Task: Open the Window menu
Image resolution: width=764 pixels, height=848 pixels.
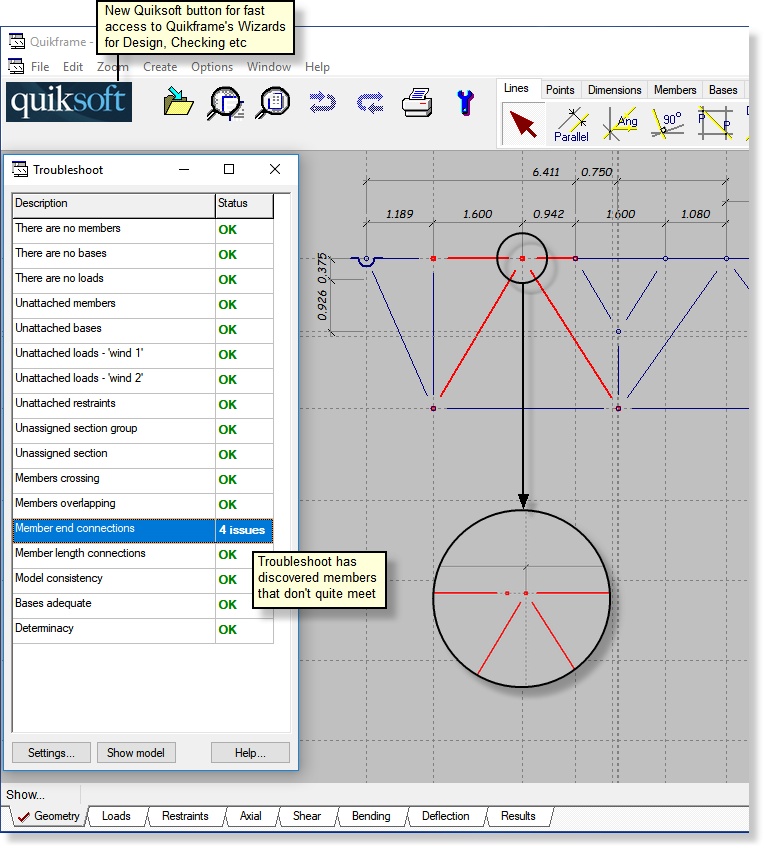Action: pyautogui.click(x=269, y=67)
